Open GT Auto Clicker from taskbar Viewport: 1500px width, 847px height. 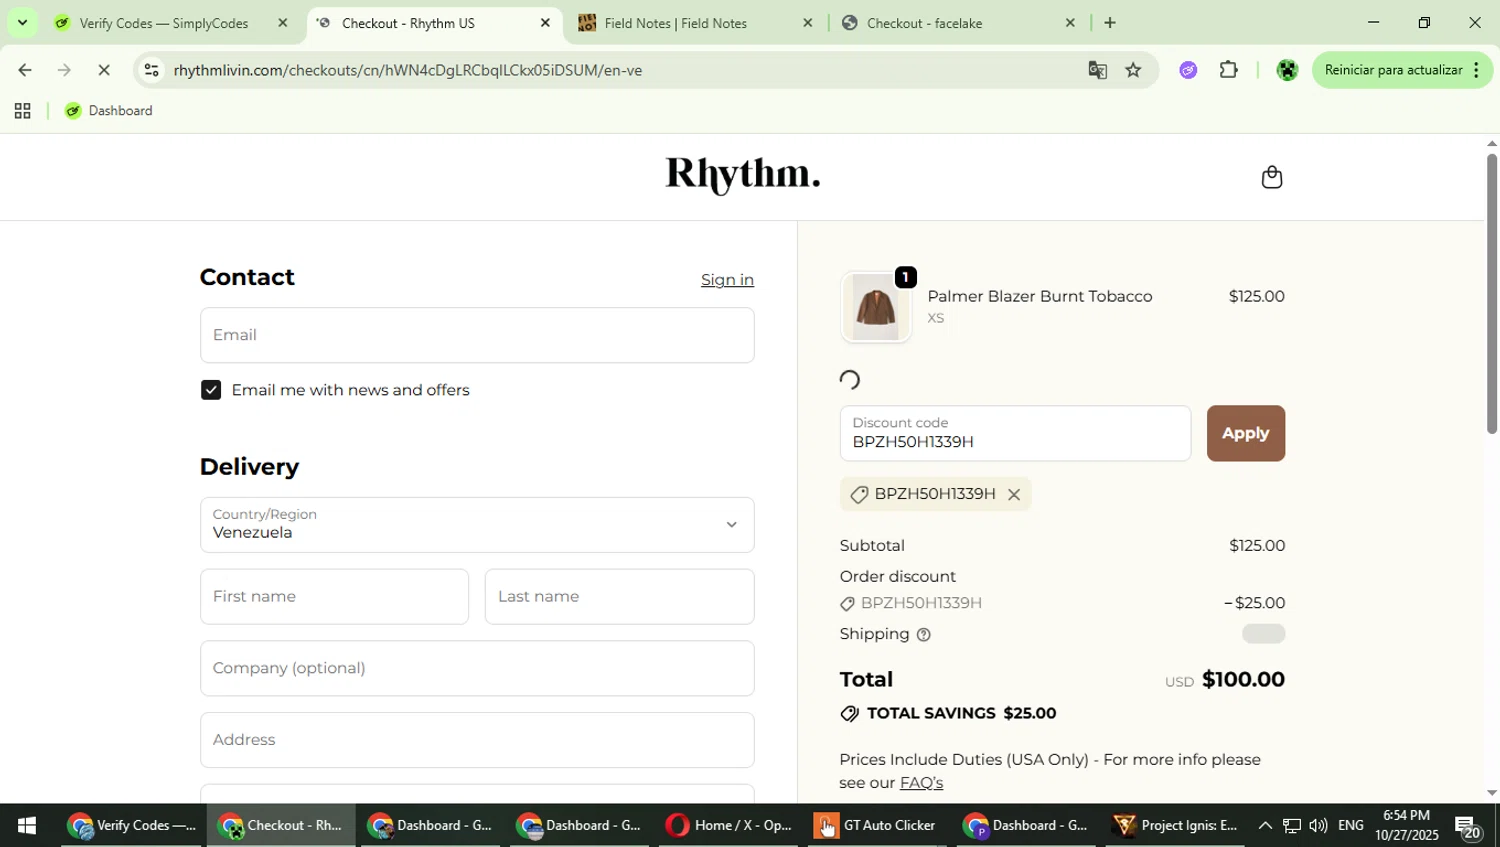pos(876,826)
